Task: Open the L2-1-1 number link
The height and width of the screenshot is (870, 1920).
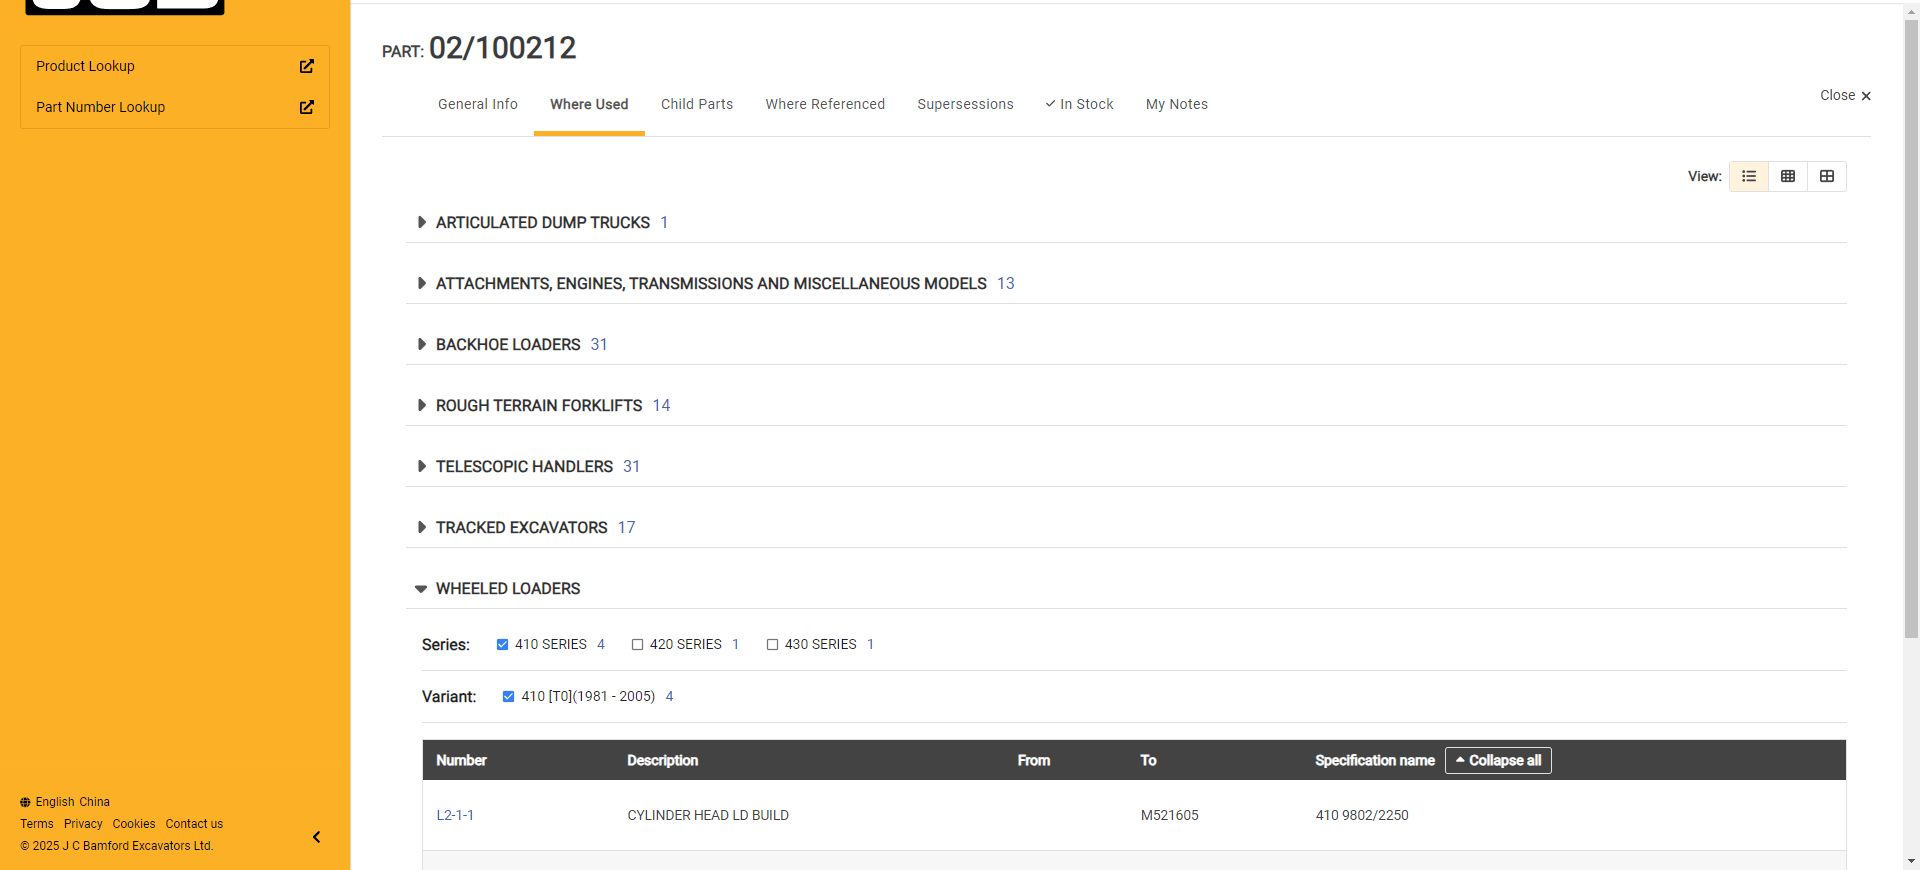Action: click(x=455, y=815)
